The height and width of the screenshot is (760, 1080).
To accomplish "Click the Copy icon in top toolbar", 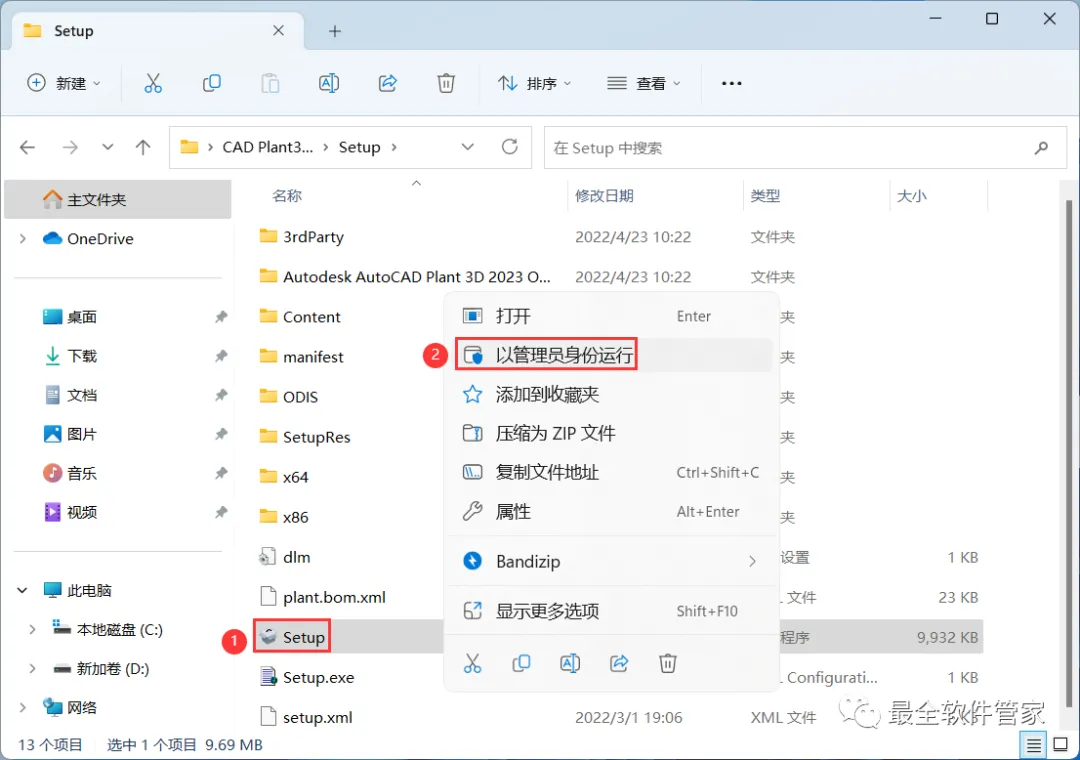I will (x=211, y=83).
